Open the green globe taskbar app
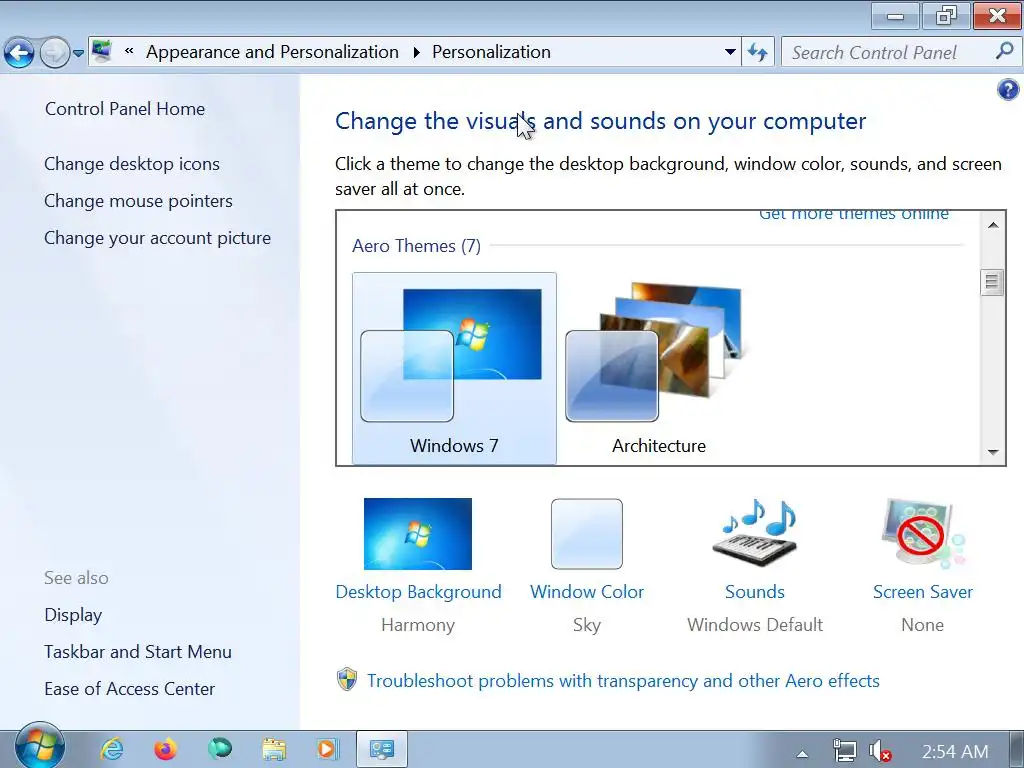The width and height of the screenshot is (1024, 768). [220, 748]
